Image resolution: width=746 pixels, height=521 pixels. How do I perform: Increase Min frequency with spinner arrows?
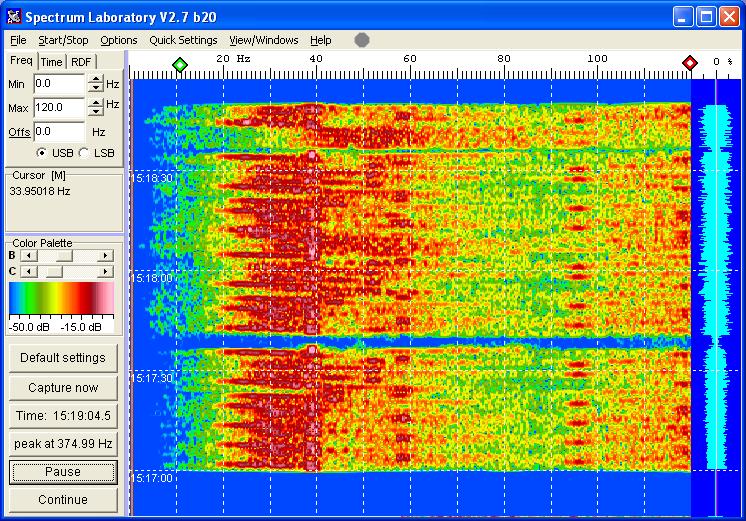96,79
